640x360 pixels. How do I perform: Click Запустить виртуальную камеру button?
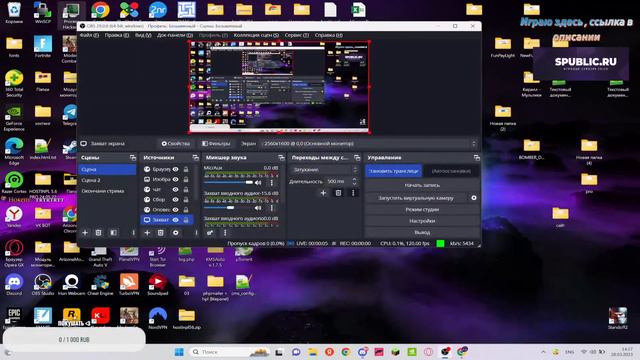[416, 198]
